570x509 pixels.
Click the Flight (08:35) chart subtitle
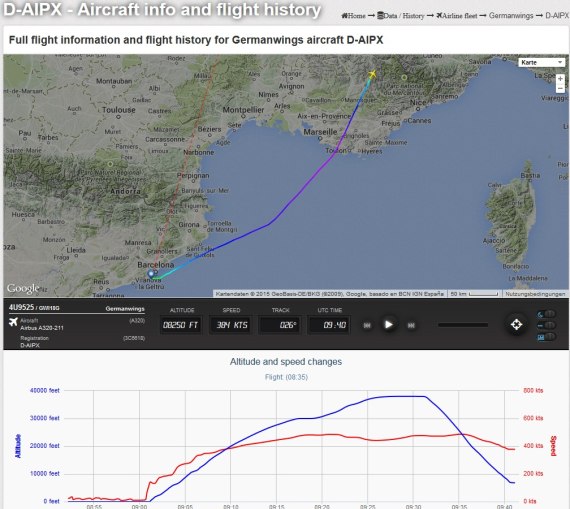tap(286, 377)
